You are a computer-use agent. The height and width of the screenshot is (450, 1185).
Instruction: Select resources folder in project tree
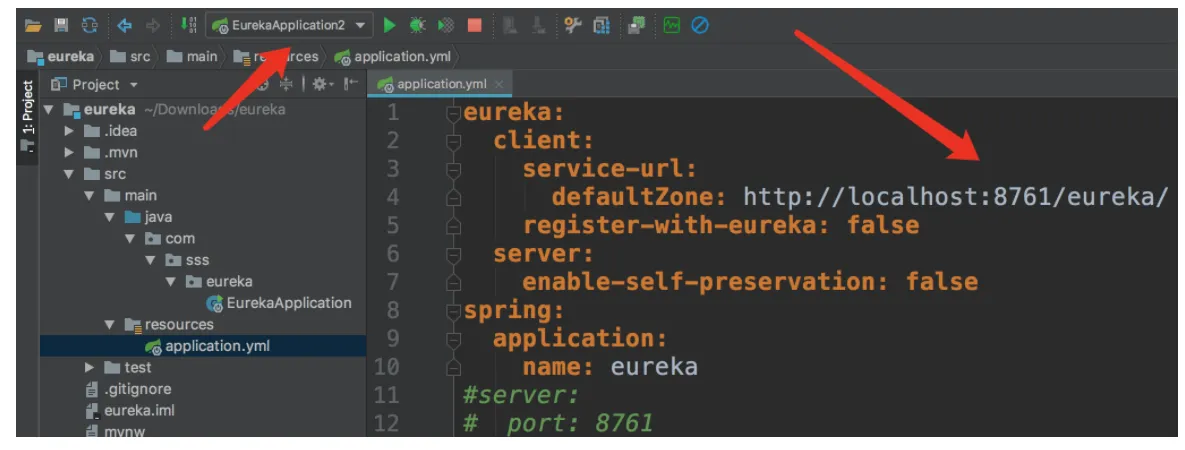coord(169,324)
